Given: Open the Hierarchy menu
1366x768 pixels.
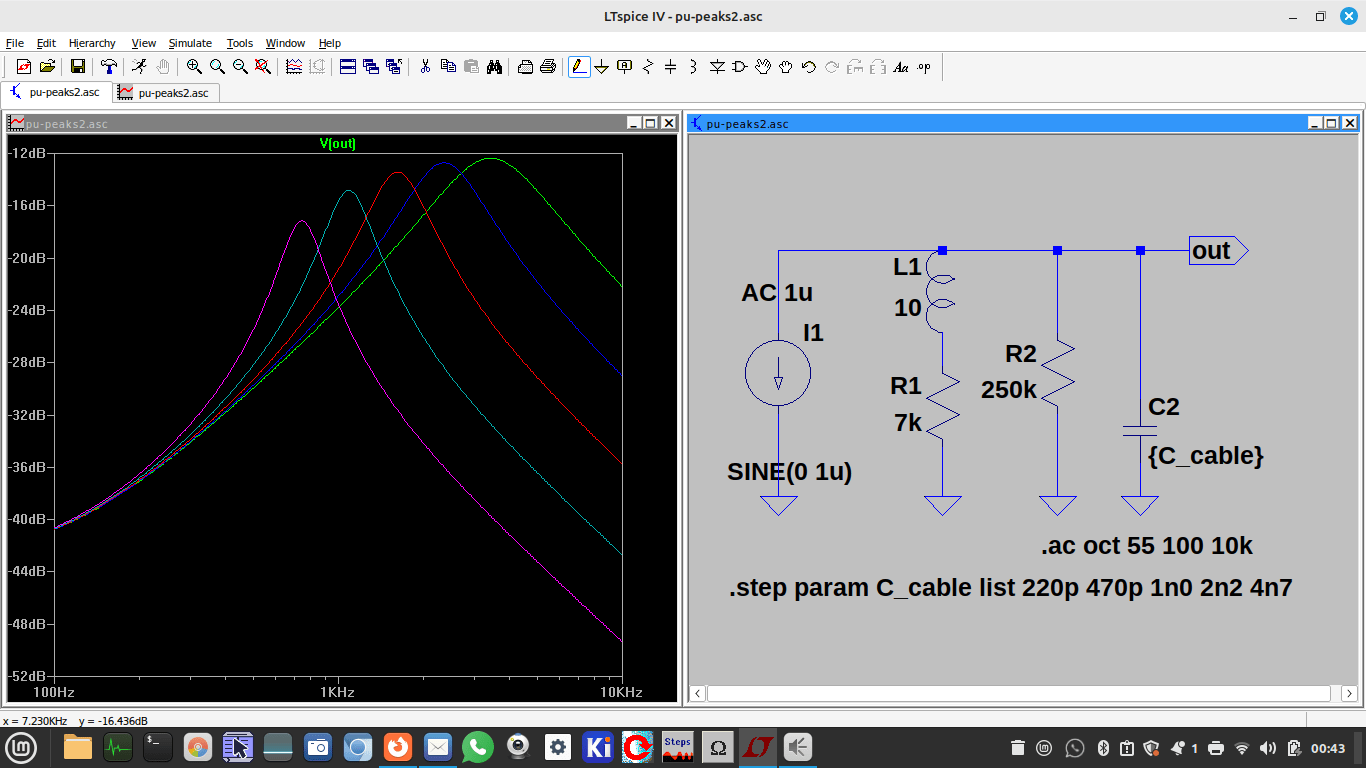Looking at the screenshot, I should pos(92,43).
